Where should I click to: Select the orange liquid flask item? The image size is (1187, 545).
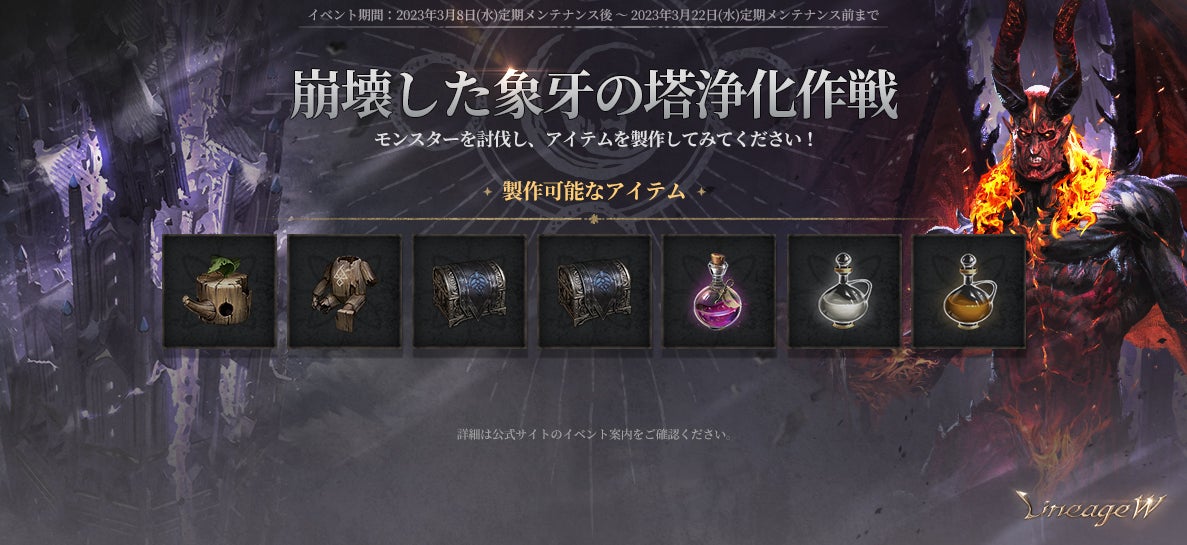click(x=969, y=291)
